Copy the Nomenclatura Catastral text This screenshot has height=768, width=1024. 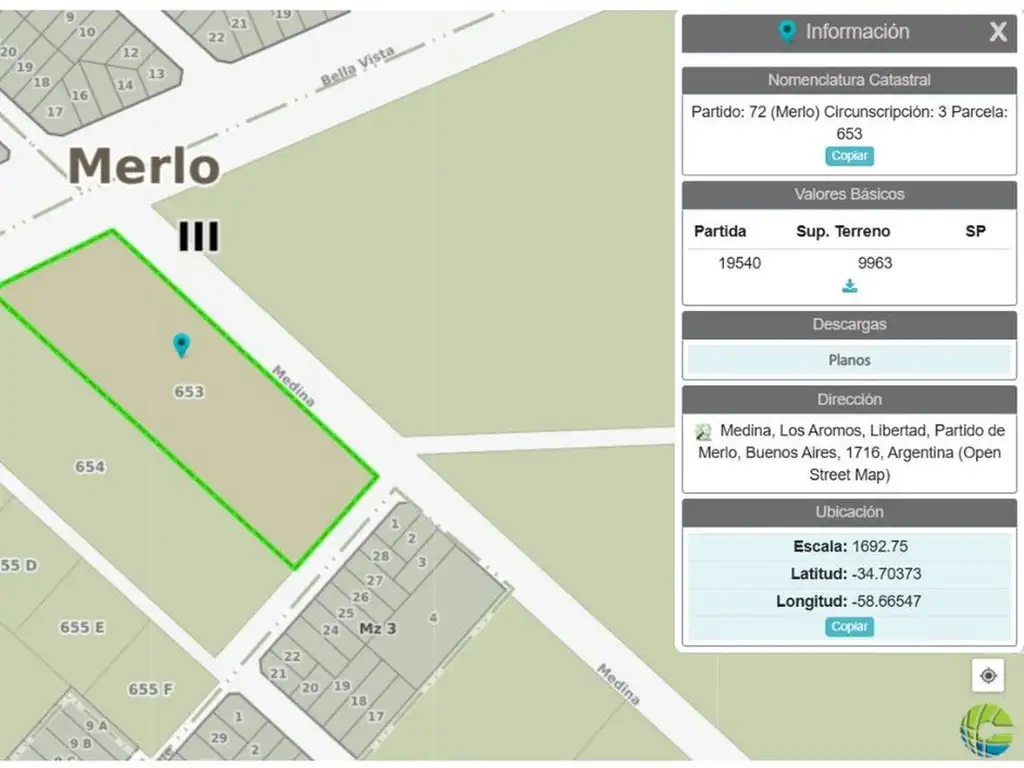pos(849,156)
